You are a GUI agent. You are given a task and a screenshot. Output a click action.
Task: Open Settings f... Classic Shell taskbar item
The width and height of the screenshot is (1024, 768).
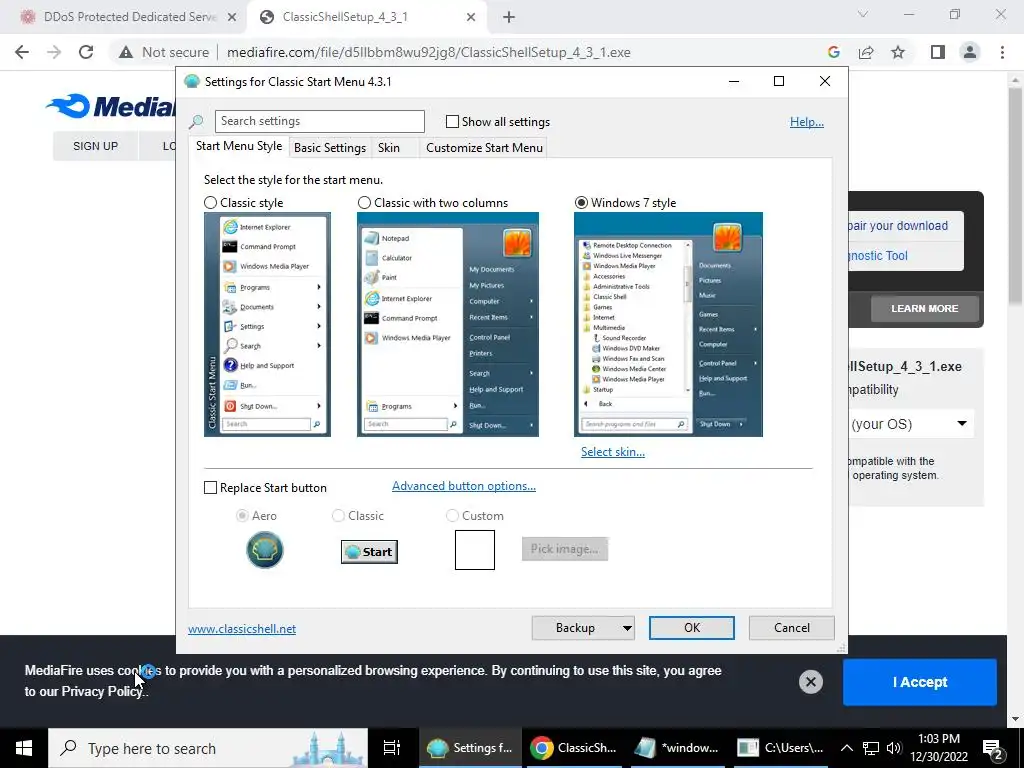(x=471, y=748)
